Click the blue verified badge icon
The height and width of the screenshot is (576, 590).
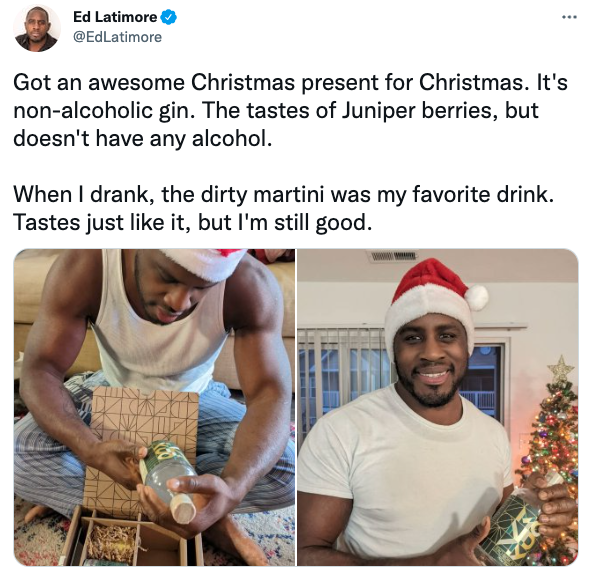click(169, 17)
